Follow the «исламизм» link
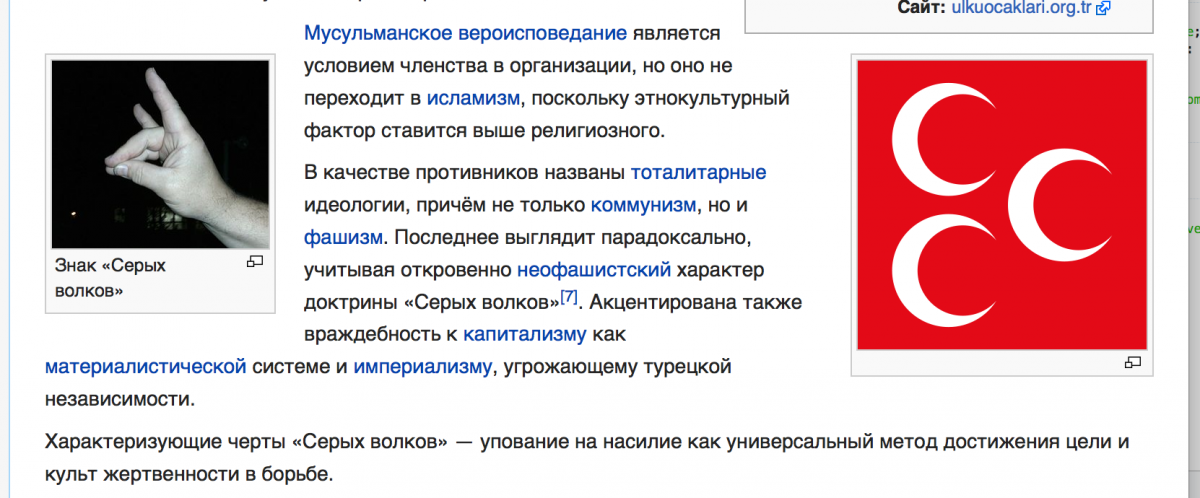Screen dimensions: 1200x498 473,97
